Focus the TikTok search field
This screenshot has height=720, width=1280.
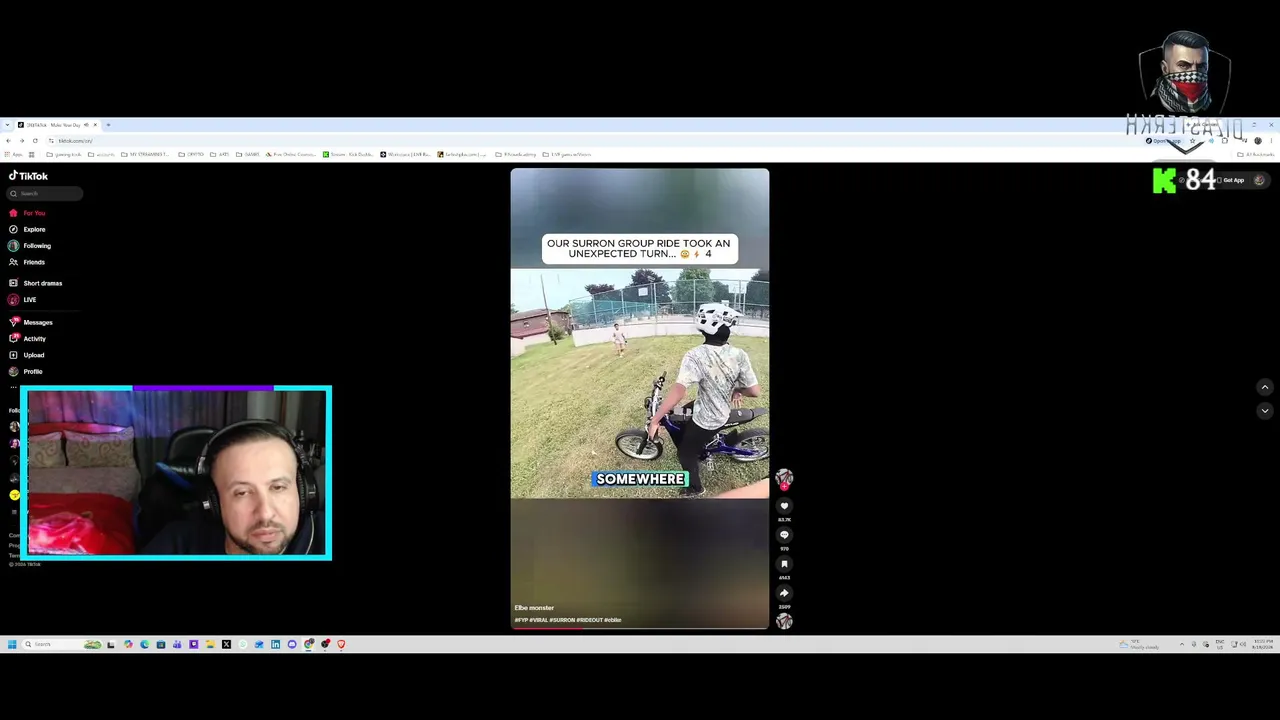(x=45, y=193)
